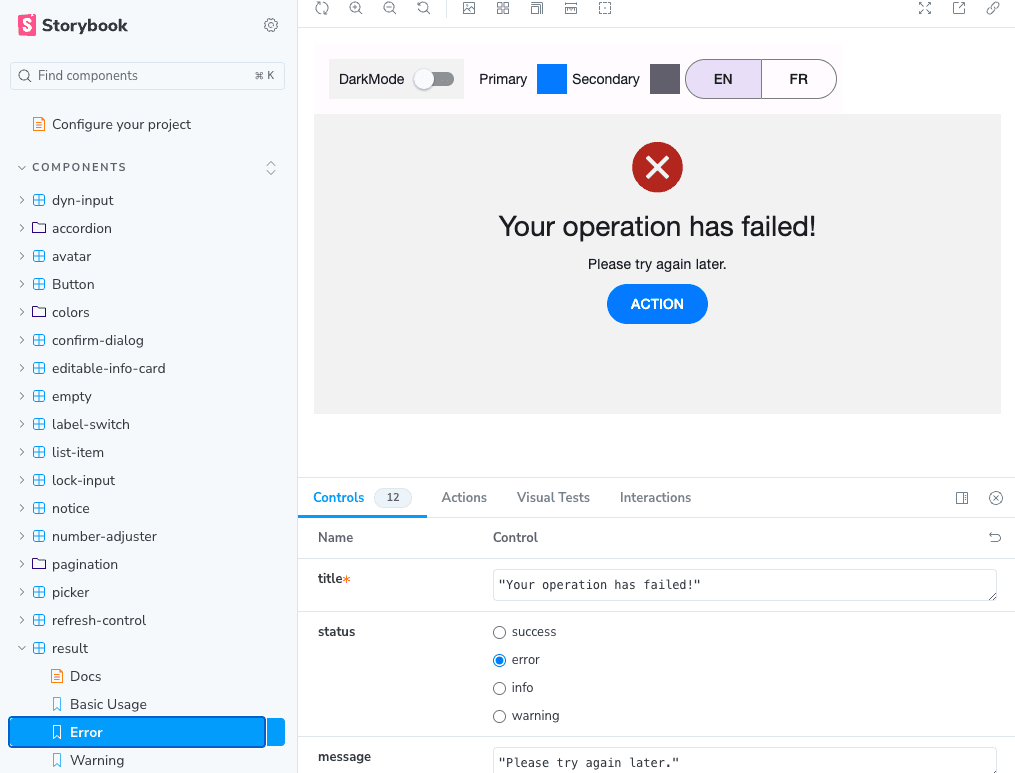Viewport: 1015px width, 773px height.
Task: Go full screen in preview
Action: [925, 8]
